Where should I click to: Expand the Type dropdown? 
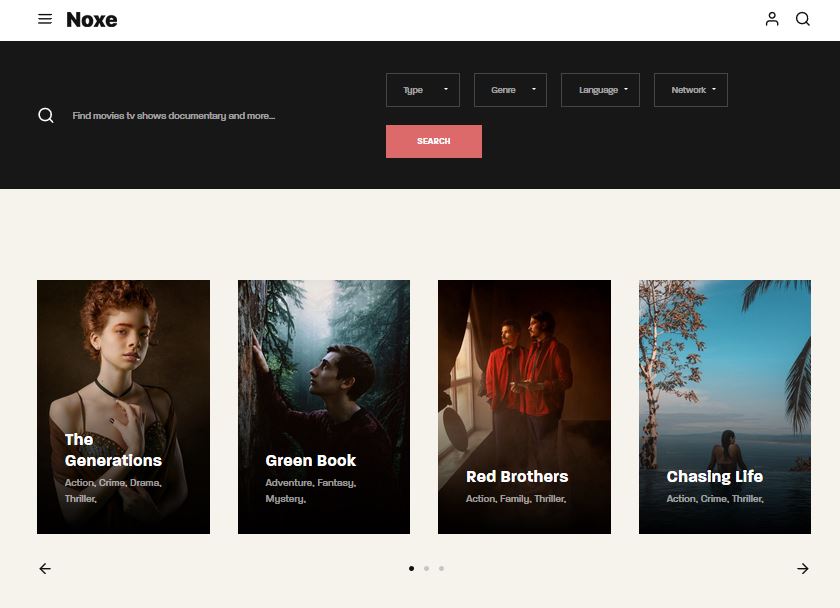[x=423, y=90]
